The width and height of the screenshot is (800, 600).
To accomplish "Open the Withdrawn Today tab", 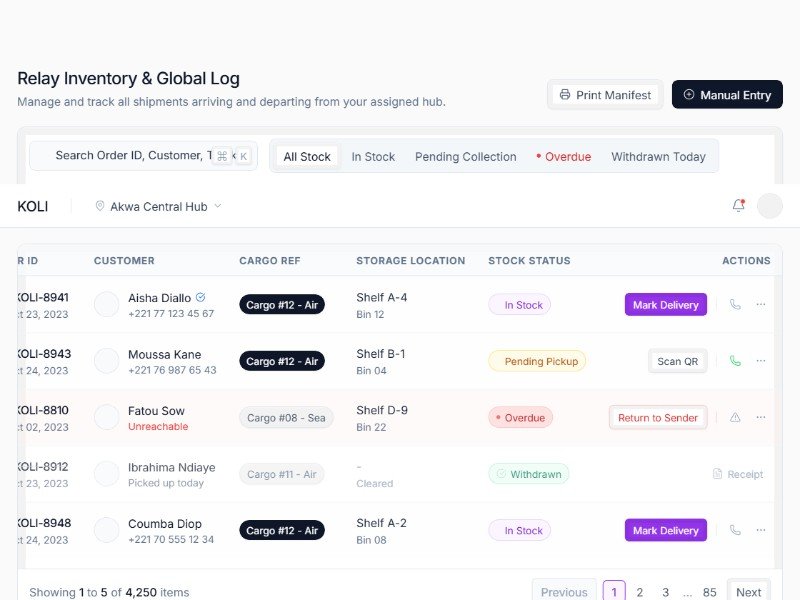I will click(658, 157).
